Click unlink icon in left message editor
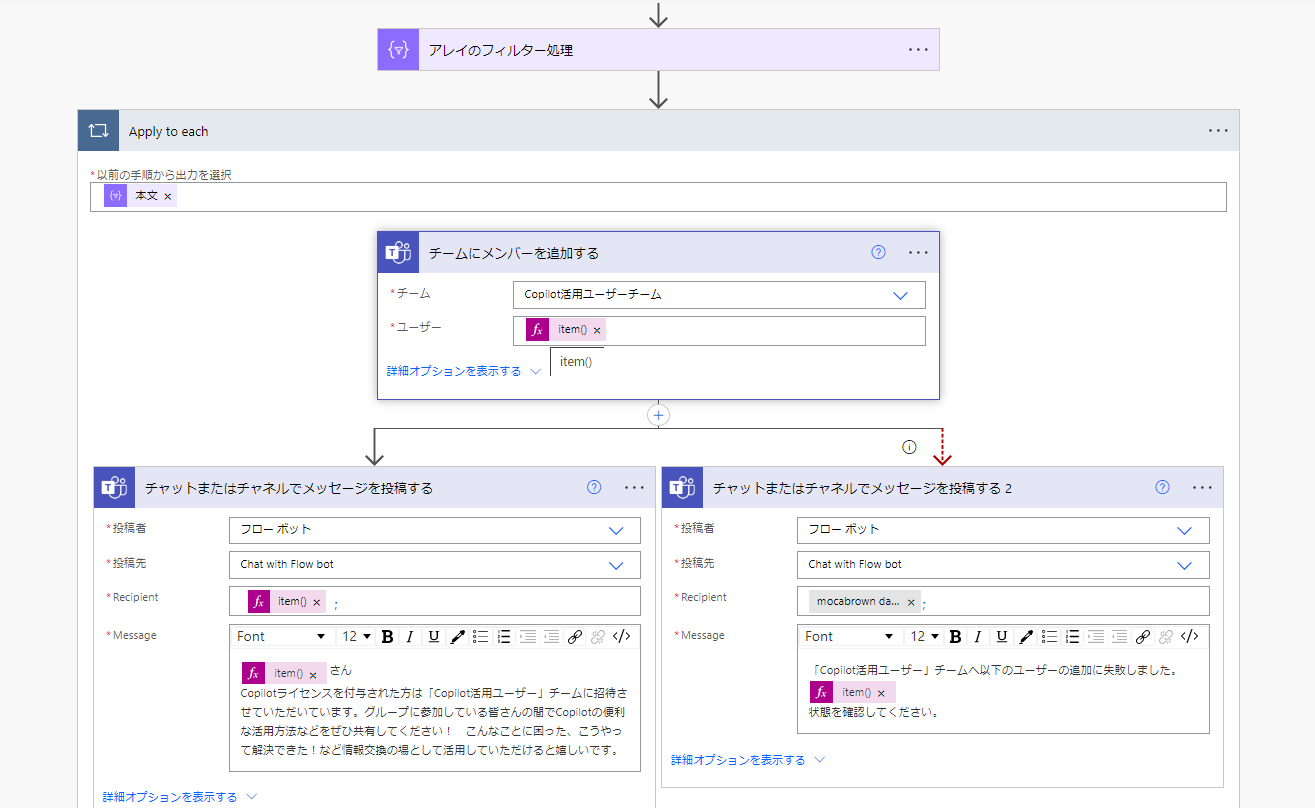The height and width of the screenshot is (808, 1315). pos(598,636)
